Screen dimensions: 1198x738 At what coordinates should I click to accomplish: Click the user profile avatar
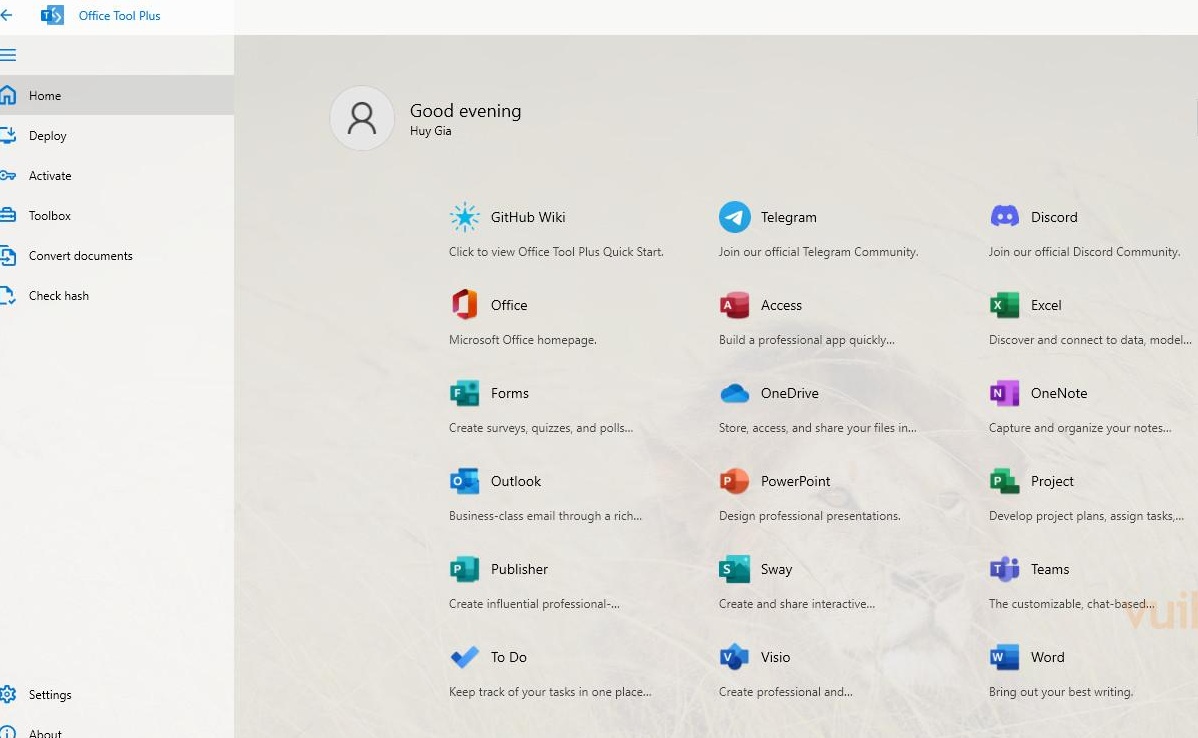(362, 118)
